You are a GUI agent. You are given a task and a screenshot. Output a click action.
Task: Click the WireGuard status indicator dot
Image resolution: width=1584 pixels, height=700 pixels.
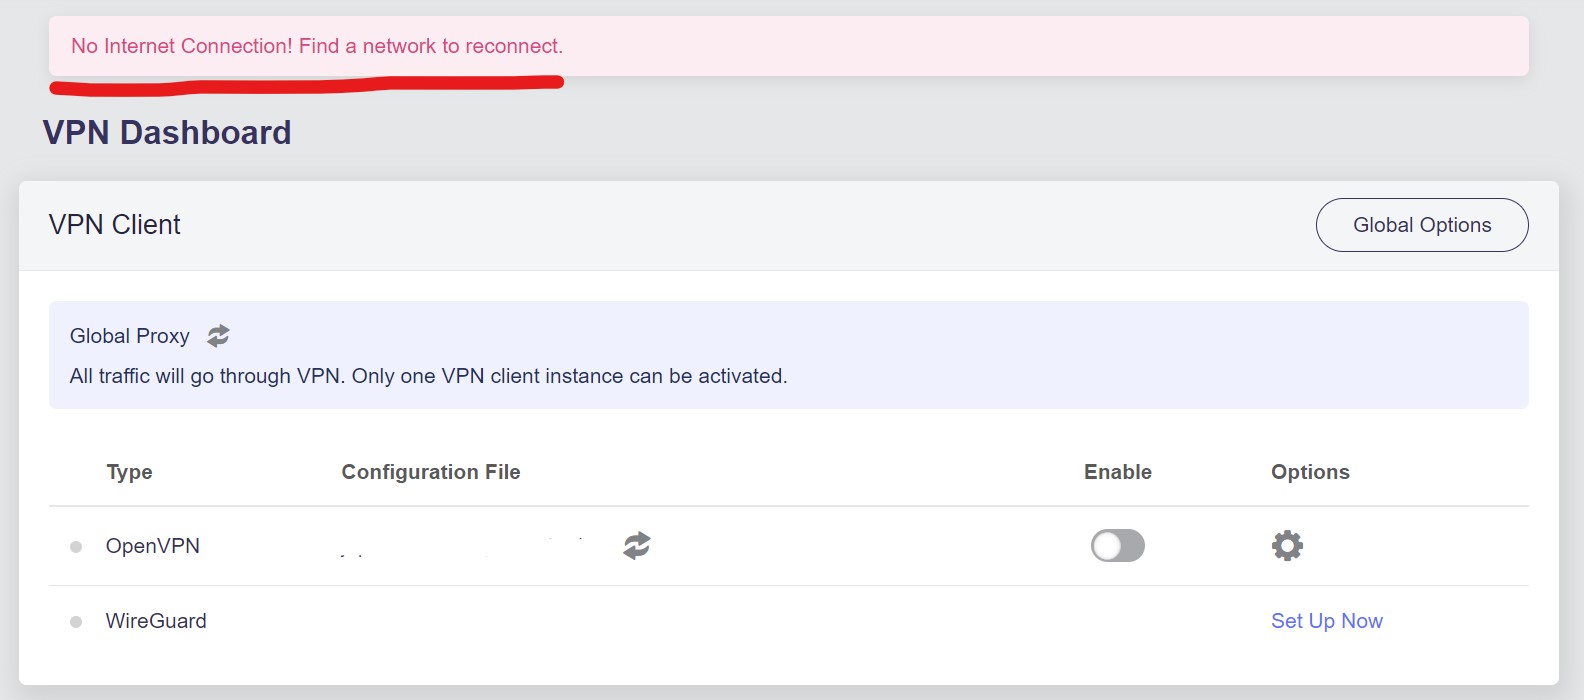pyautogui.click(x=76, y=622)
